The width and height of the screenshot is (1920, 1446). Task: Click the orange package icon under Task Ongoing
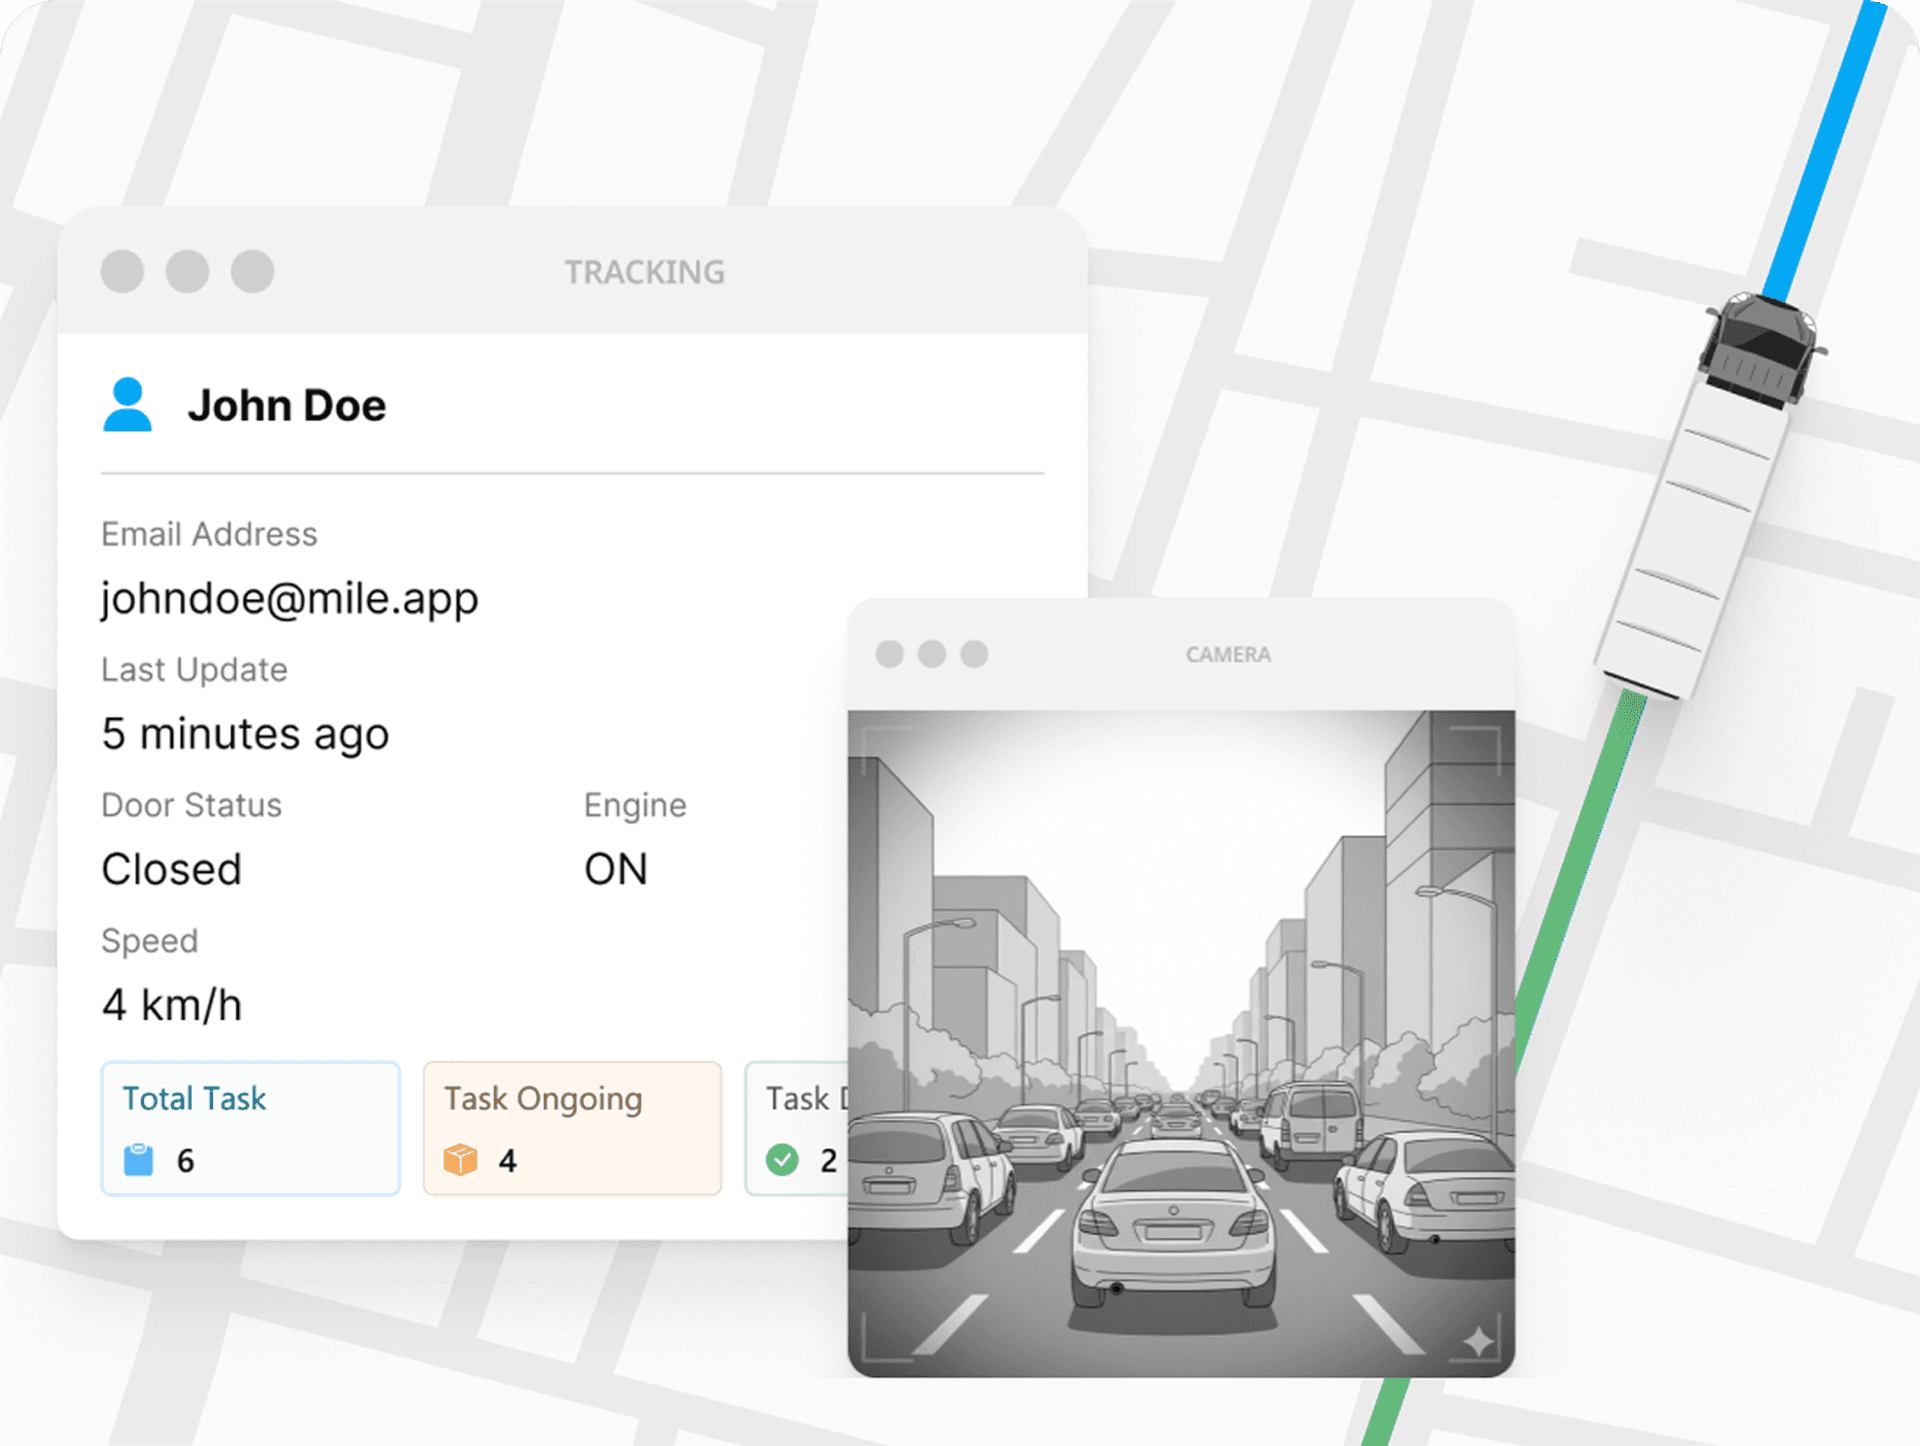462,1161
